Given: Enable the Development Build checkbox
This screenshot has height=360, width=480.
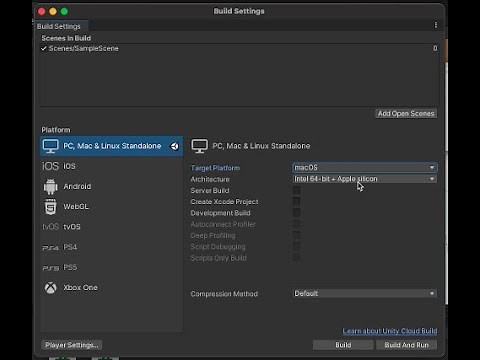Looking at the screenshot, I should click(296, 213).
